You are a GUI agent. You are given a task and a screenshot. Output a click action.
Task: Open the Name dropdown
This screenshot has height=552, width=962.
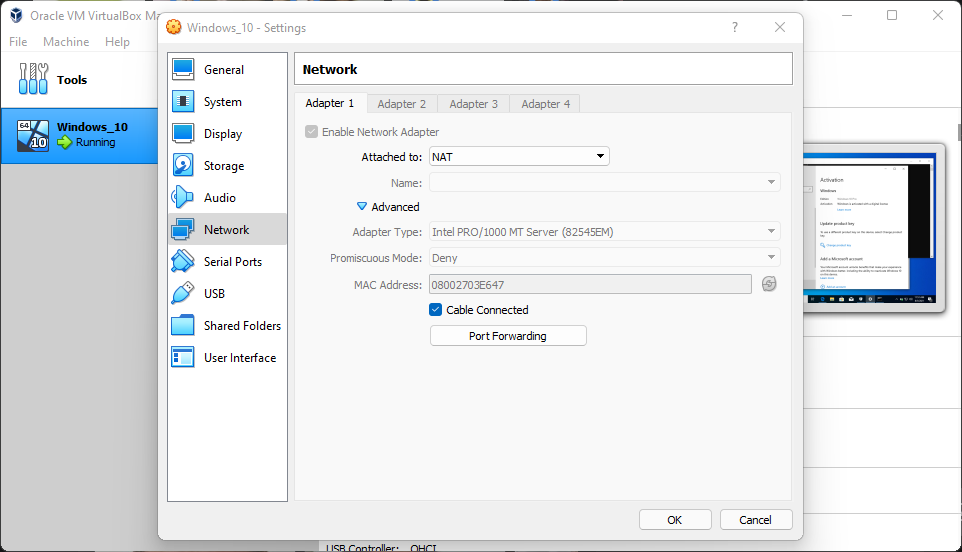pyautogui.click(x=604, y=182)
